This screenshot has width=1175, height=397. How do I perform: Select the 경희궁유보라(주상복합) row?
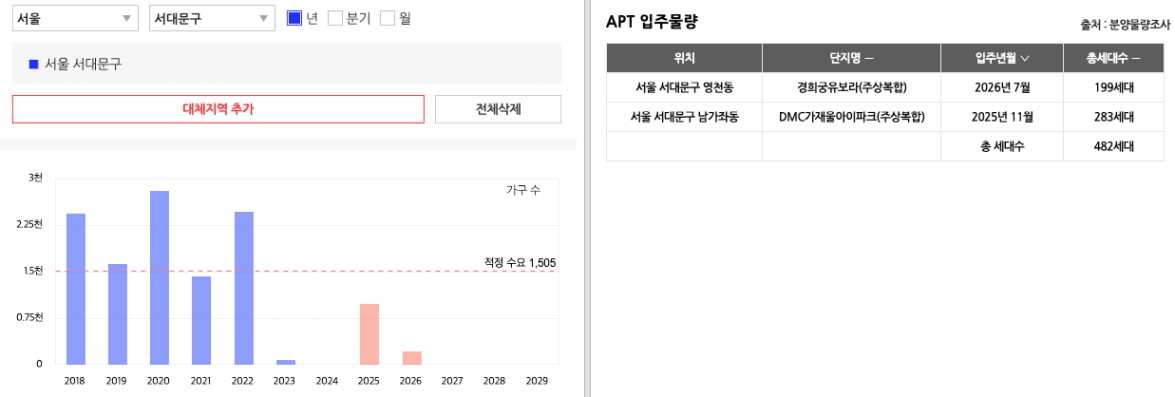pos(884,87)
